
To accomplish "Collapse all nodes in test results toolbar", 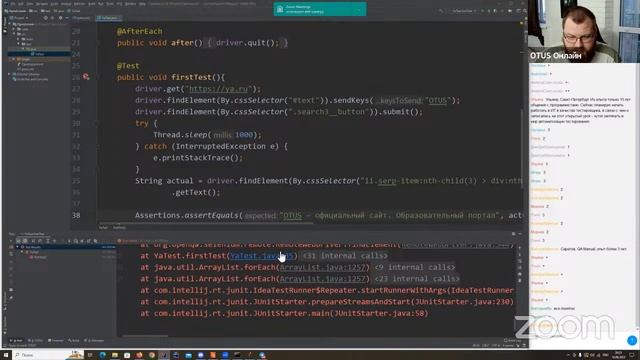I will coord(54,241).
